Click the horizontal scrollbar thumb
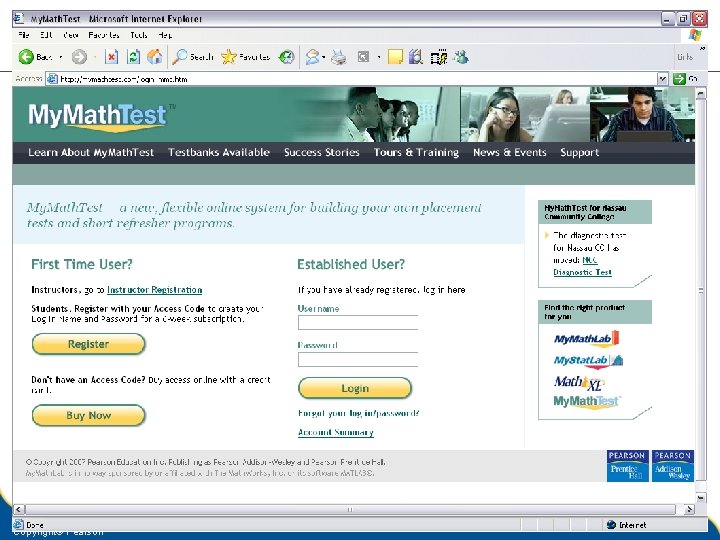 350,509
